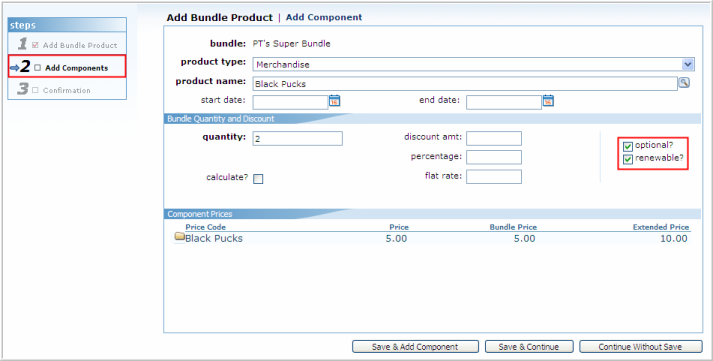Click into the end date field

(504, 102)
